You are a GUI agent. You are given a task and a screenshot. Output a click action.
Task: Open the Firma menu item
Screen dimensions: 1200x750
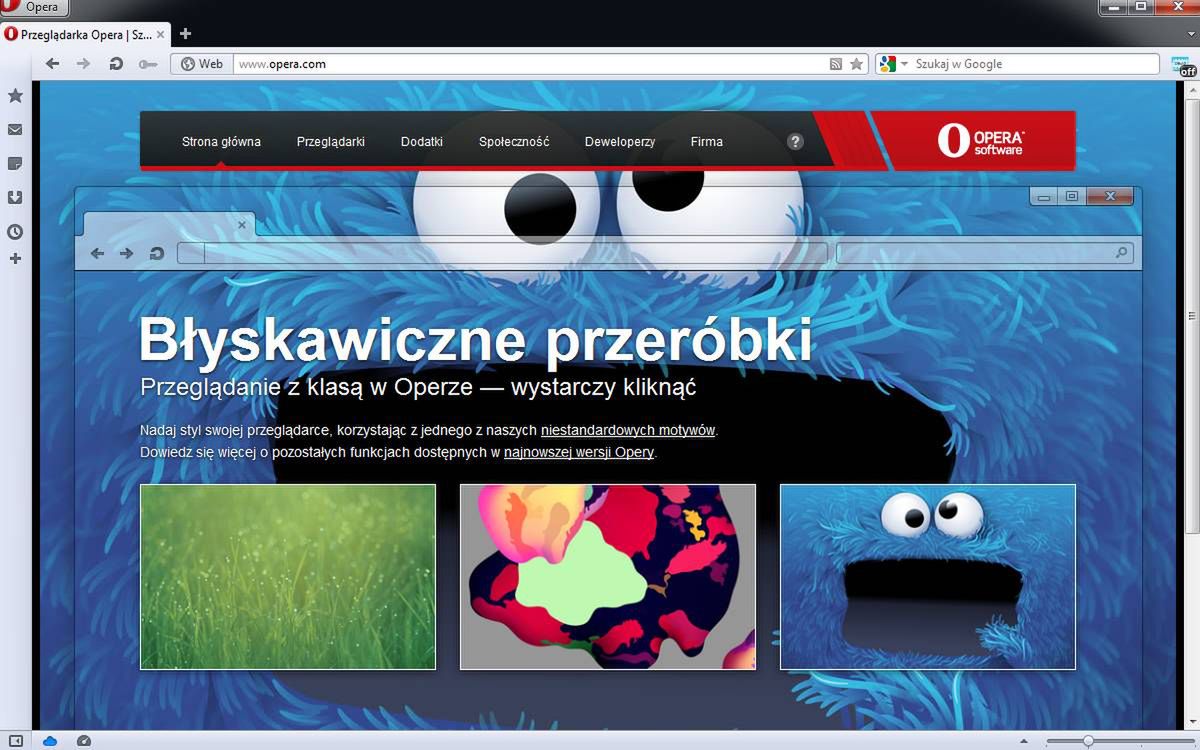pos(706,142)
